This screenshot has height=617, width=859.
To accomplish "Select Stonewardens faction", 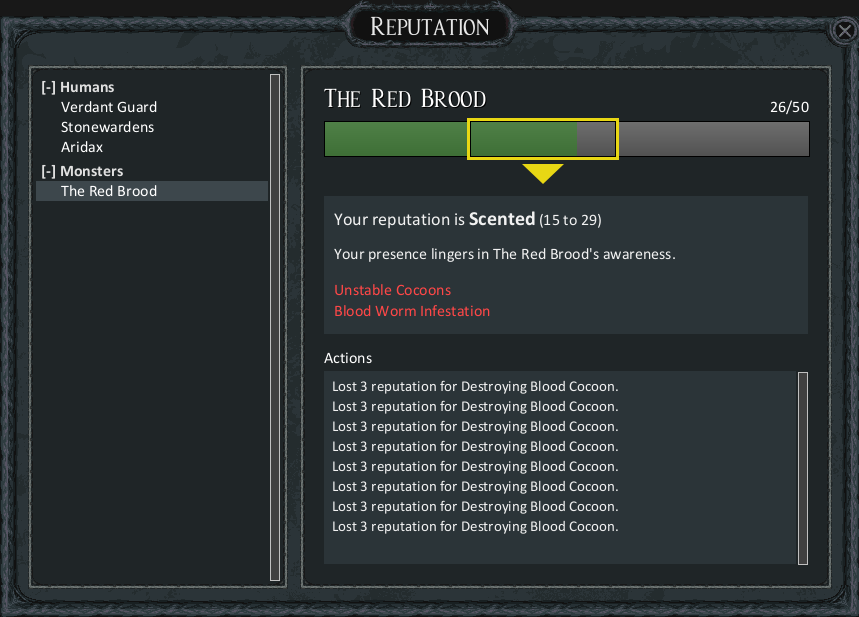I will point(107,127).
